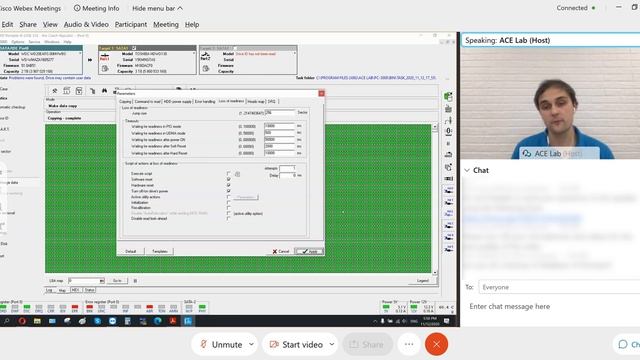Open the View menu
This screenshot has height=360, width=640.
(50, 24)
